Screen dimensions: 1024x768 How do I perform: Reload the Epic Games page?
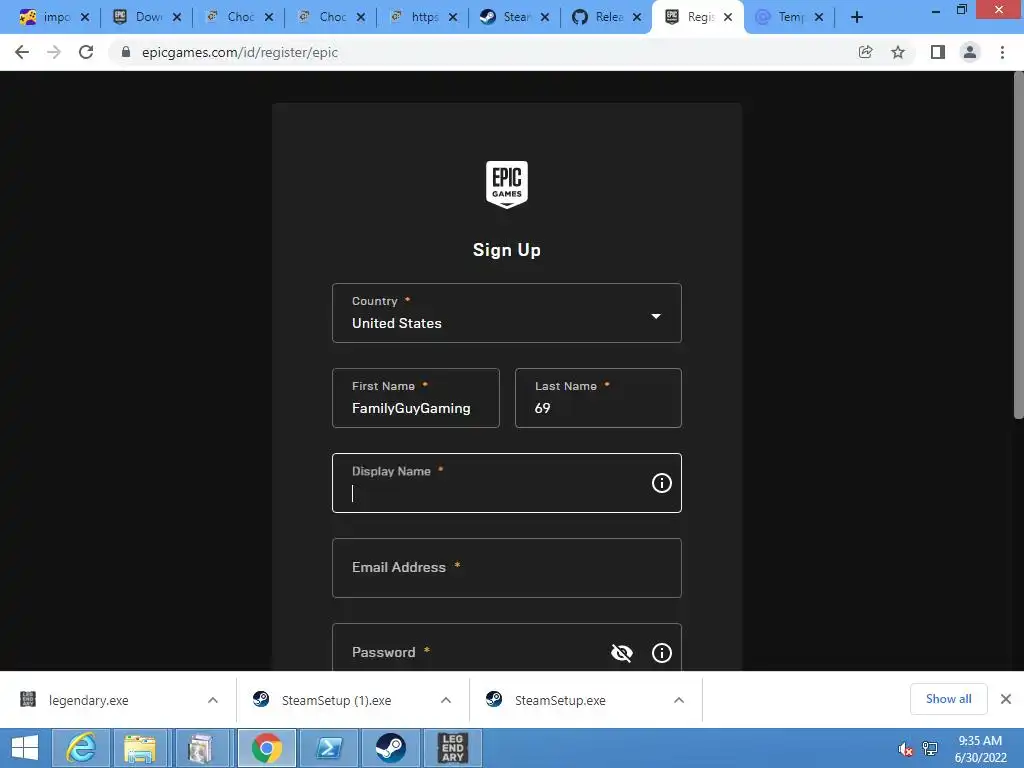tap(86, 52)
